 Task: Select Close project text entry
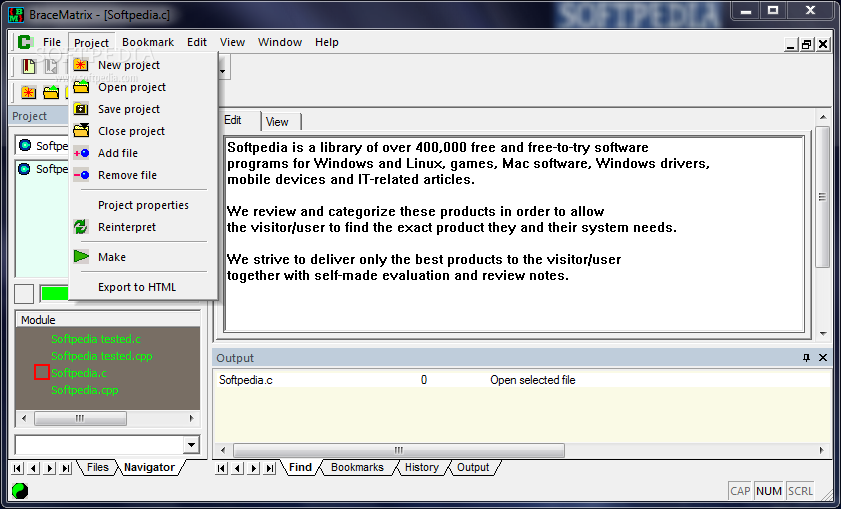coord(131,131)
